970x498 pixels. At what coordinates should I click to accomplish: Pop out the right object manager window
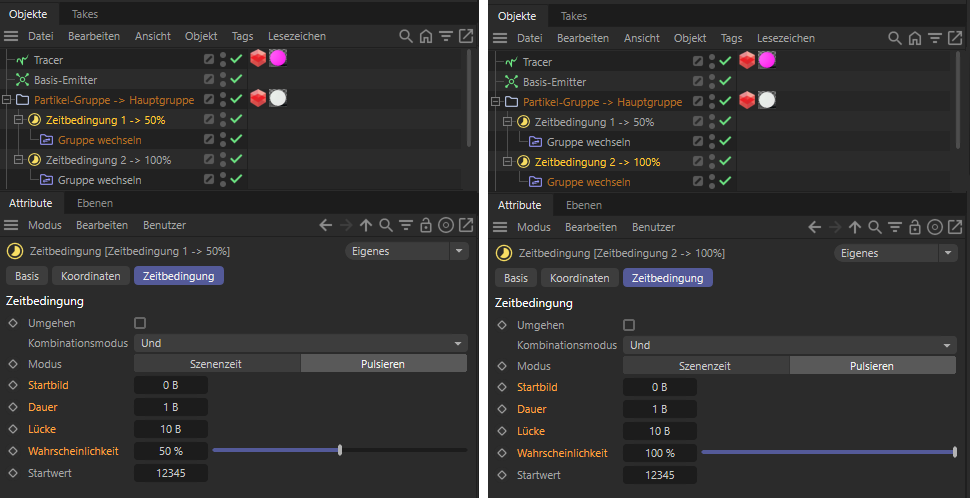click(x=955, y=38)
